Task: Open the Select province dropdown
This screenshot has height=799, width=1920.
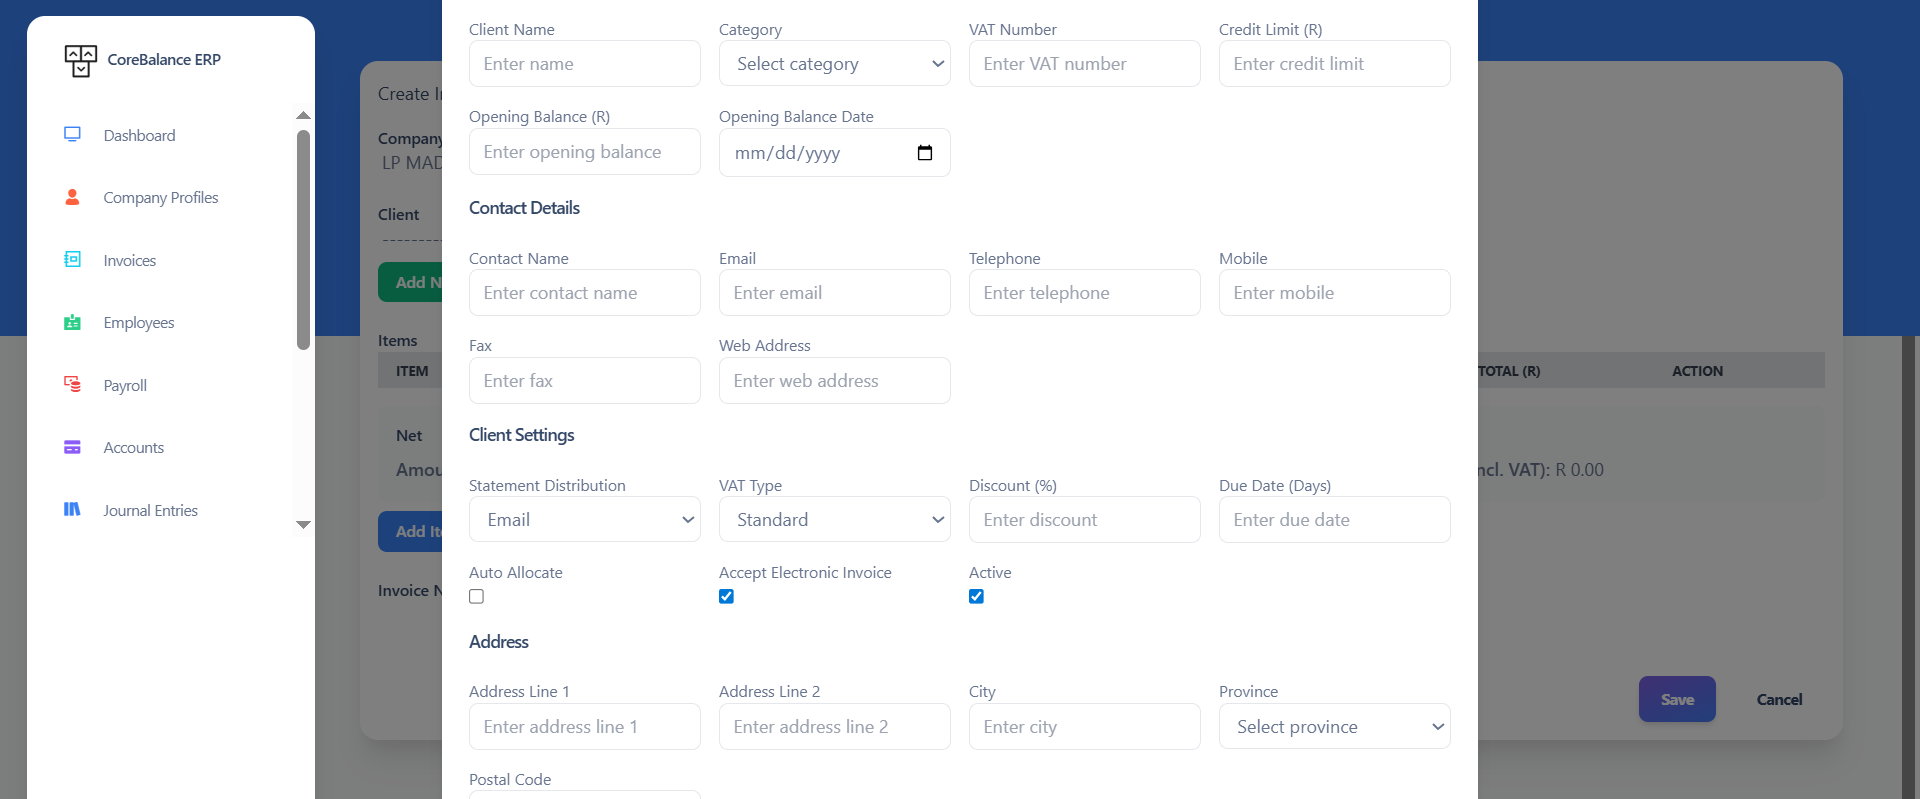Action: tap(1334, 727)
